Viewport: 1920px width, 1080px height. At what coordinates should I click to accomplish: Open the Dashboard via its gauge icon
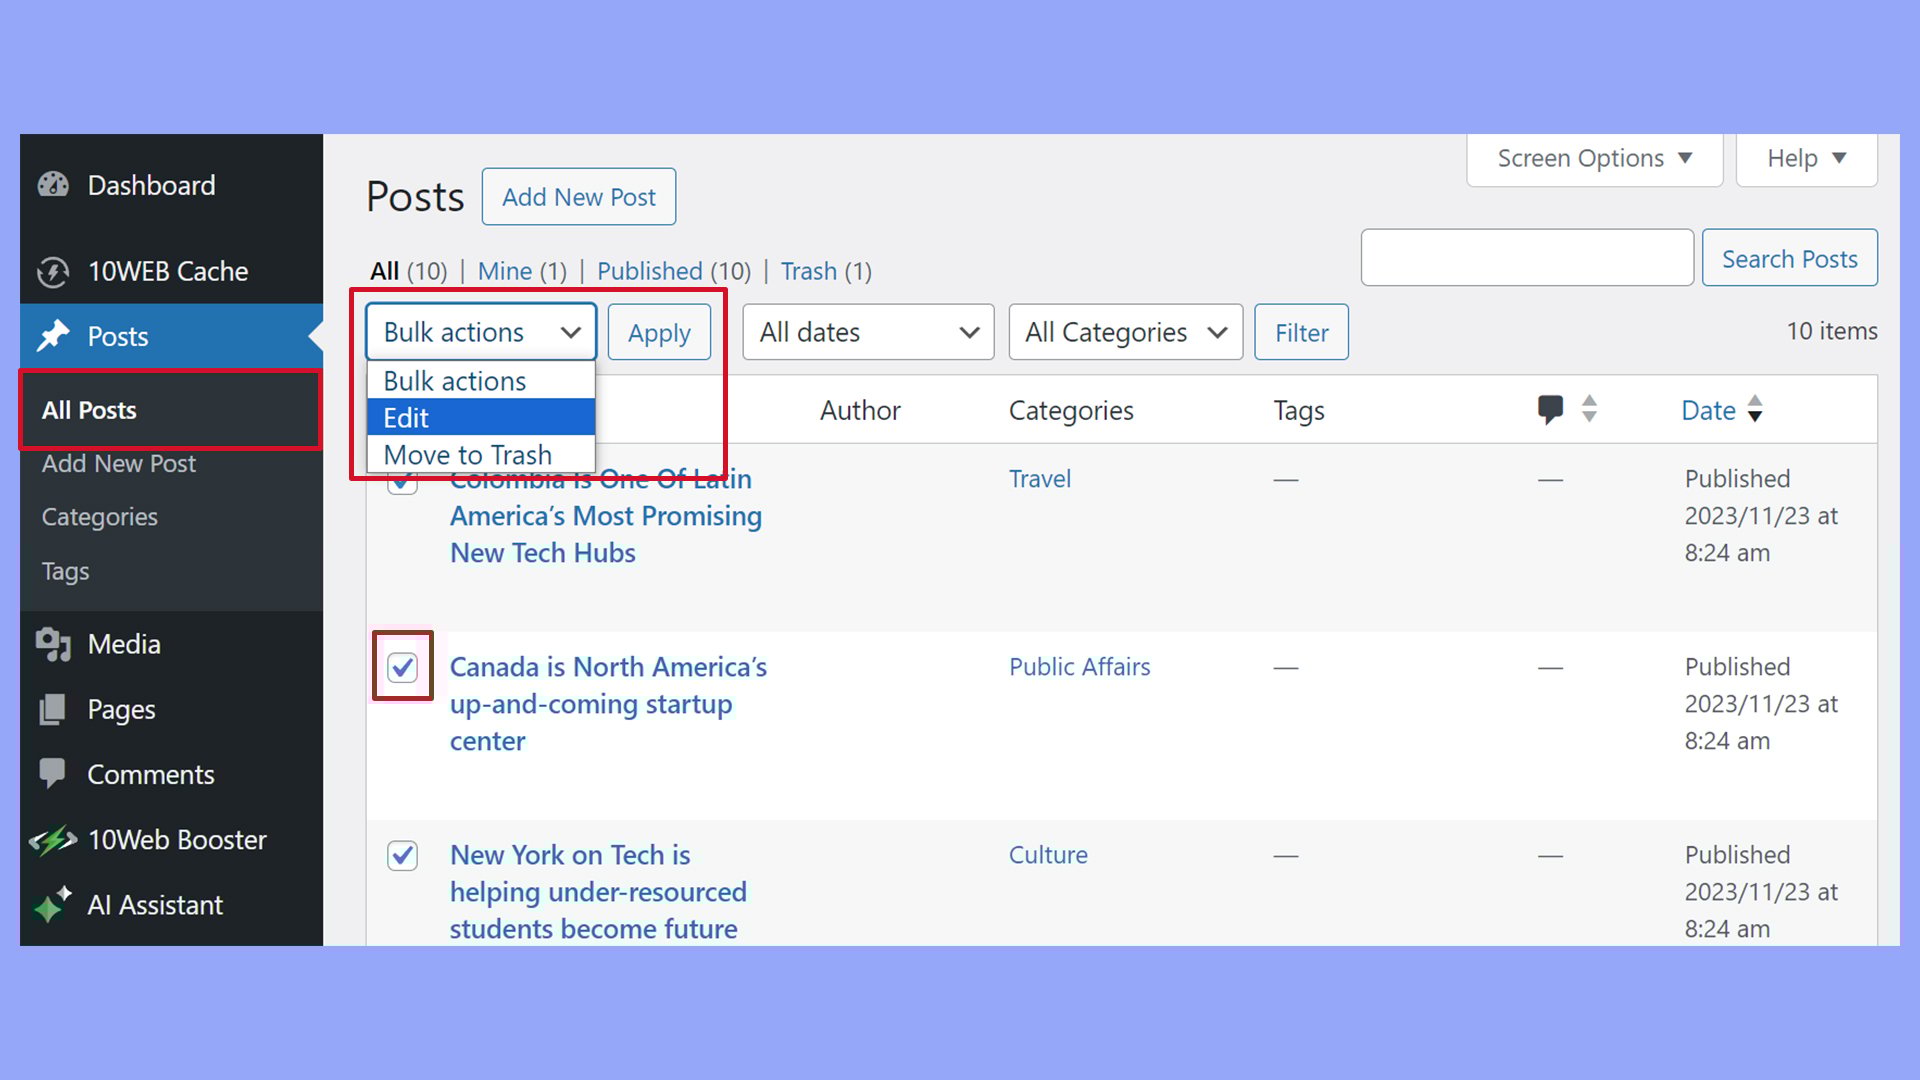53,185
